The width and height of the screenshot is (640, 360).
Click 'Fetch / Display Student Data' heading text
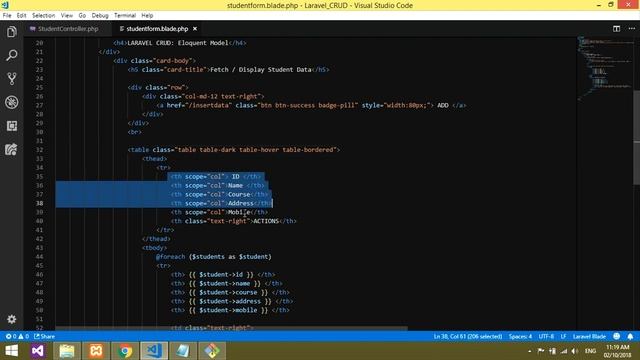260,70
